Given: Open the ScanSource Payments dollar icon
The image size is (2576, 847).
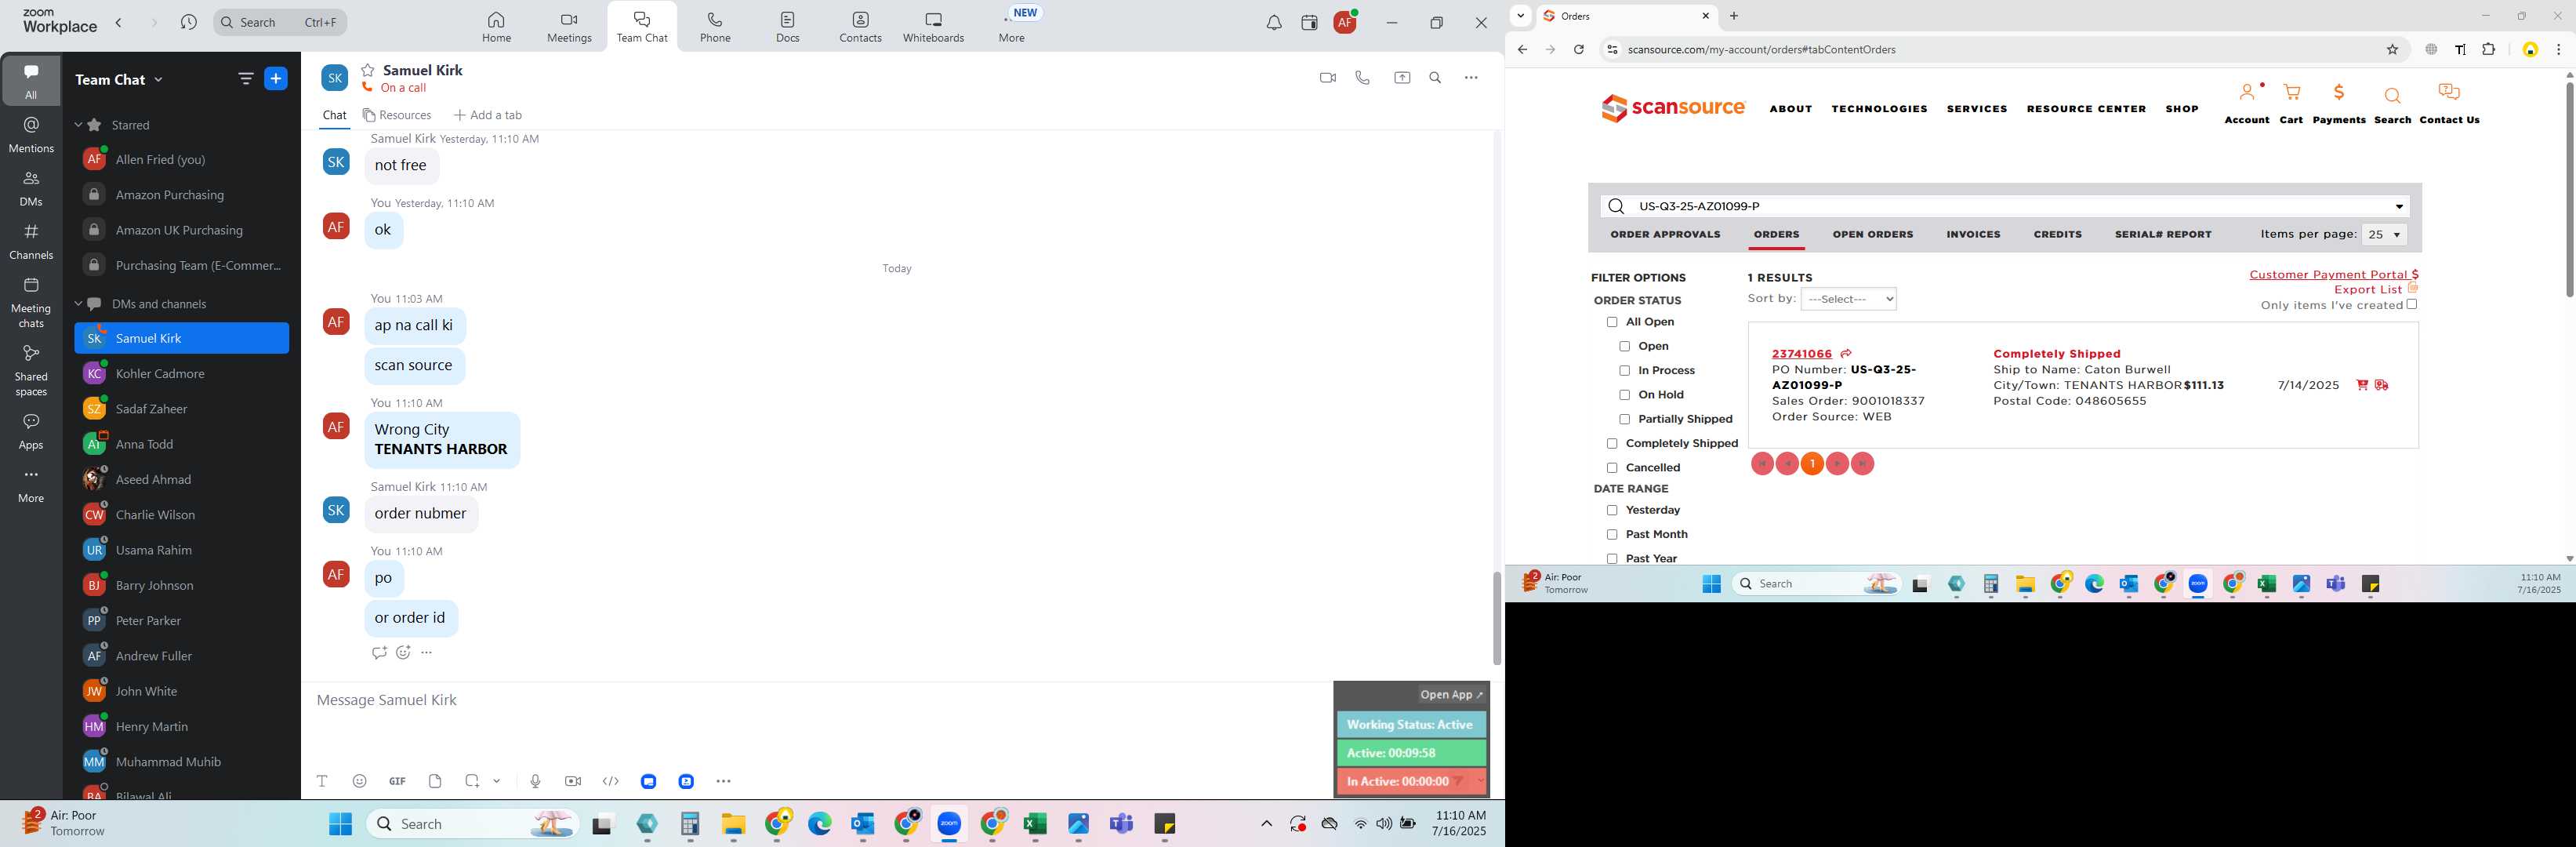Looking at the screenshot, I should click(2339, 104).
